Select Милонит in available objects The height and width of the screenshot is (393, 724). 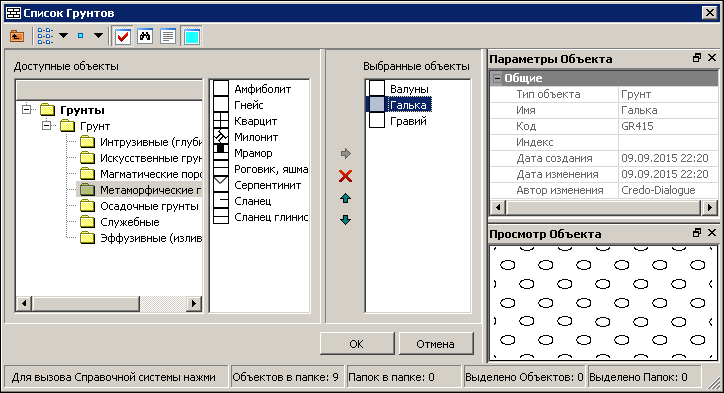[x=256, y=137]
